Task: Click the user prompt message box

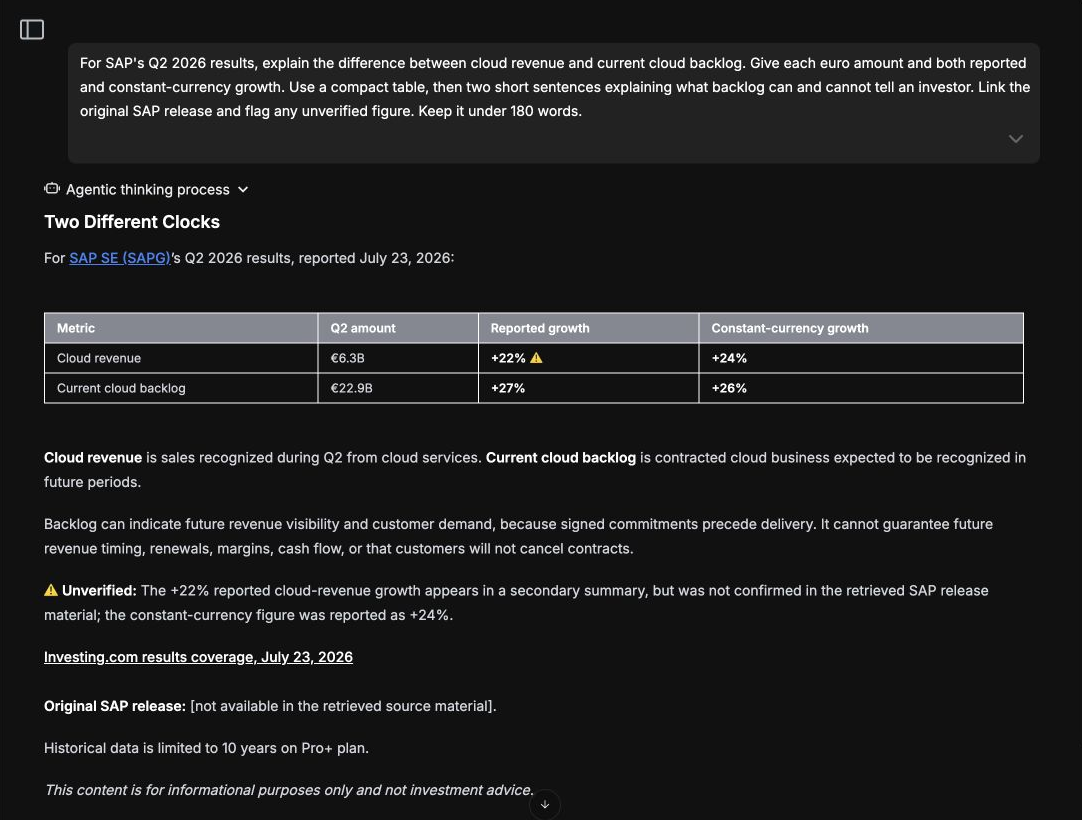Action: (553, 104)
